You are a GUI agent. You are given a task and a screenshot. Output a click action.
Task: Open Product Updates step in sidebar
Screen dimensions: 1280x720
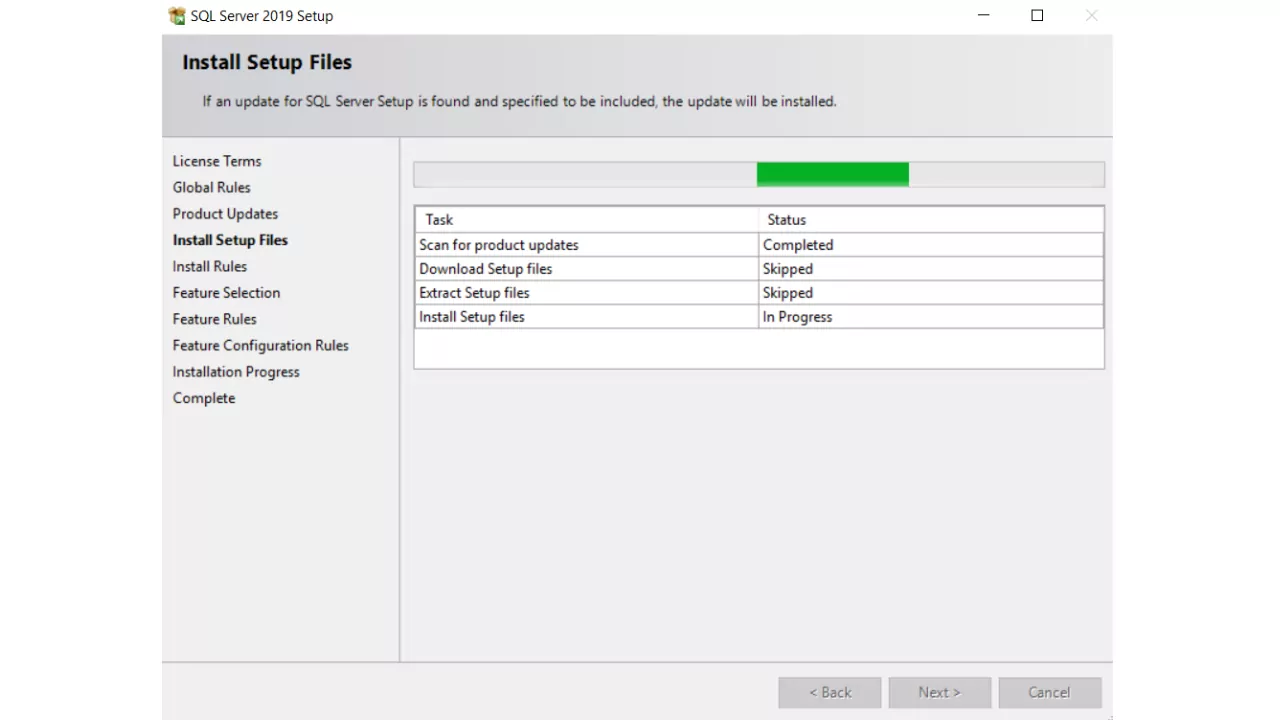[225, 214]
